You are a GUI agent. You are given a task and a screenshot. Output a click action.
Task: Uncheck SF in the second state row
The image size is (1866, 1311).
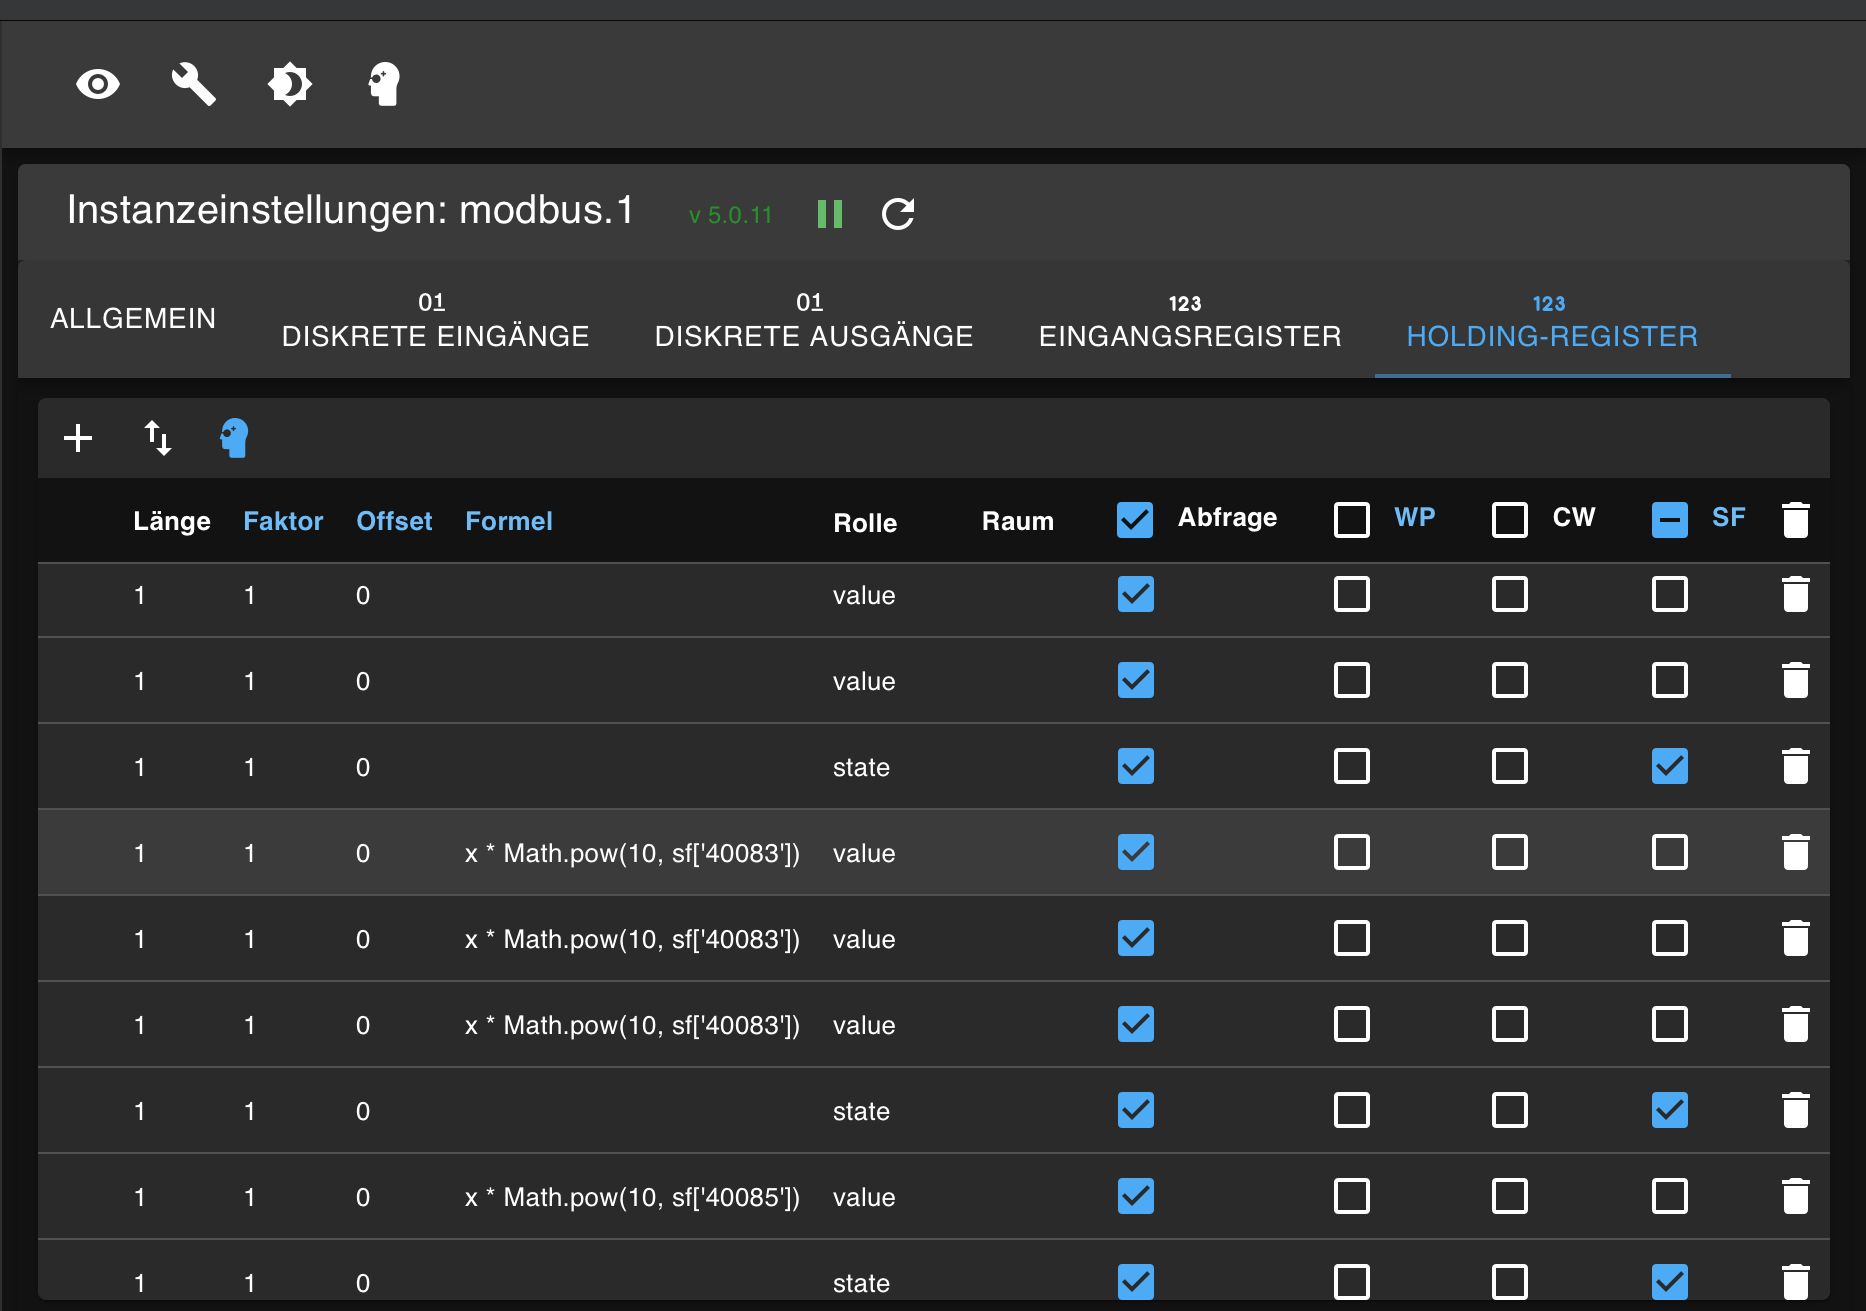tap(1670, 1111)
